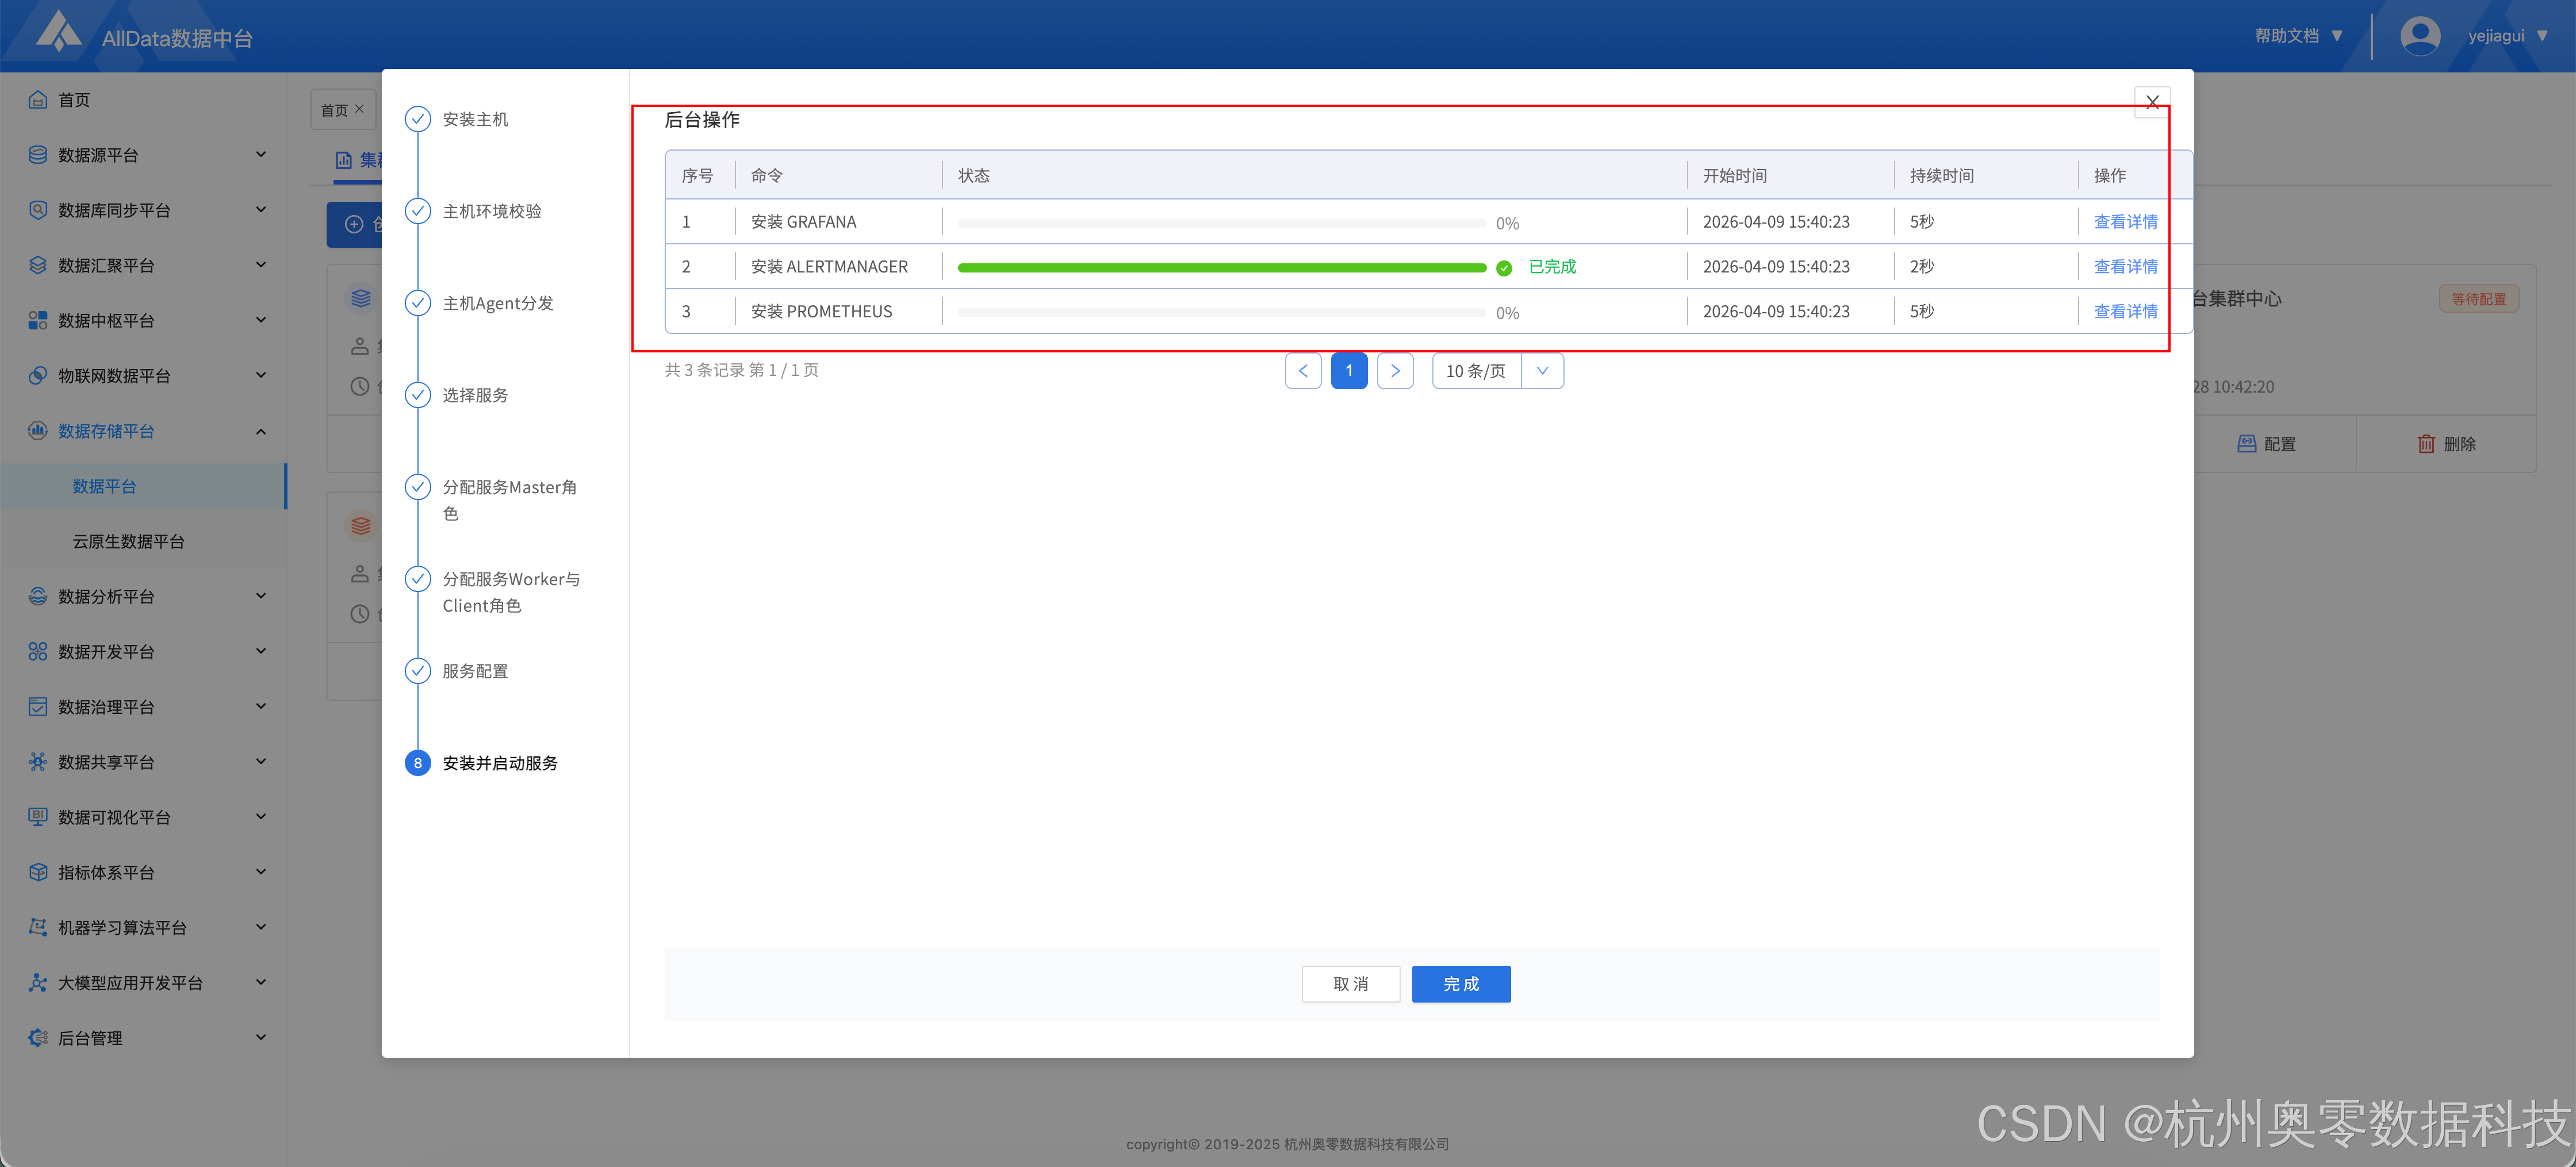This screenshot has height=1167, width=2576.
Task: Click the ALERTMANAGER green progress bar
Action: click(1221, 268)
